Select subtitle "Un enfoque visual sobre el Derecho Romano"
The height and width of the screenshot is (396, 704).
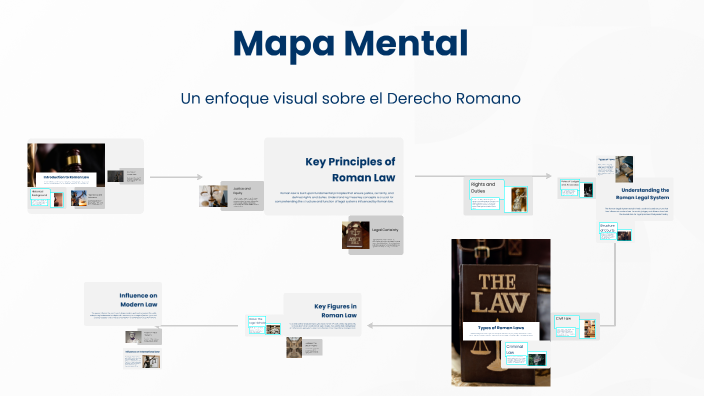click(x=351, y=98)
